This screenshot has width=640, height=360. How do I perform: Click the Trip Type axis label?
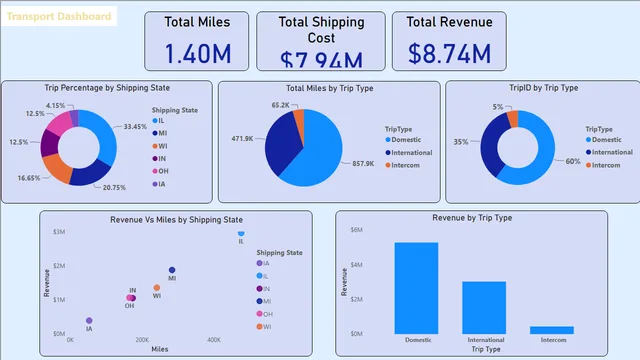tap(486, 349)
